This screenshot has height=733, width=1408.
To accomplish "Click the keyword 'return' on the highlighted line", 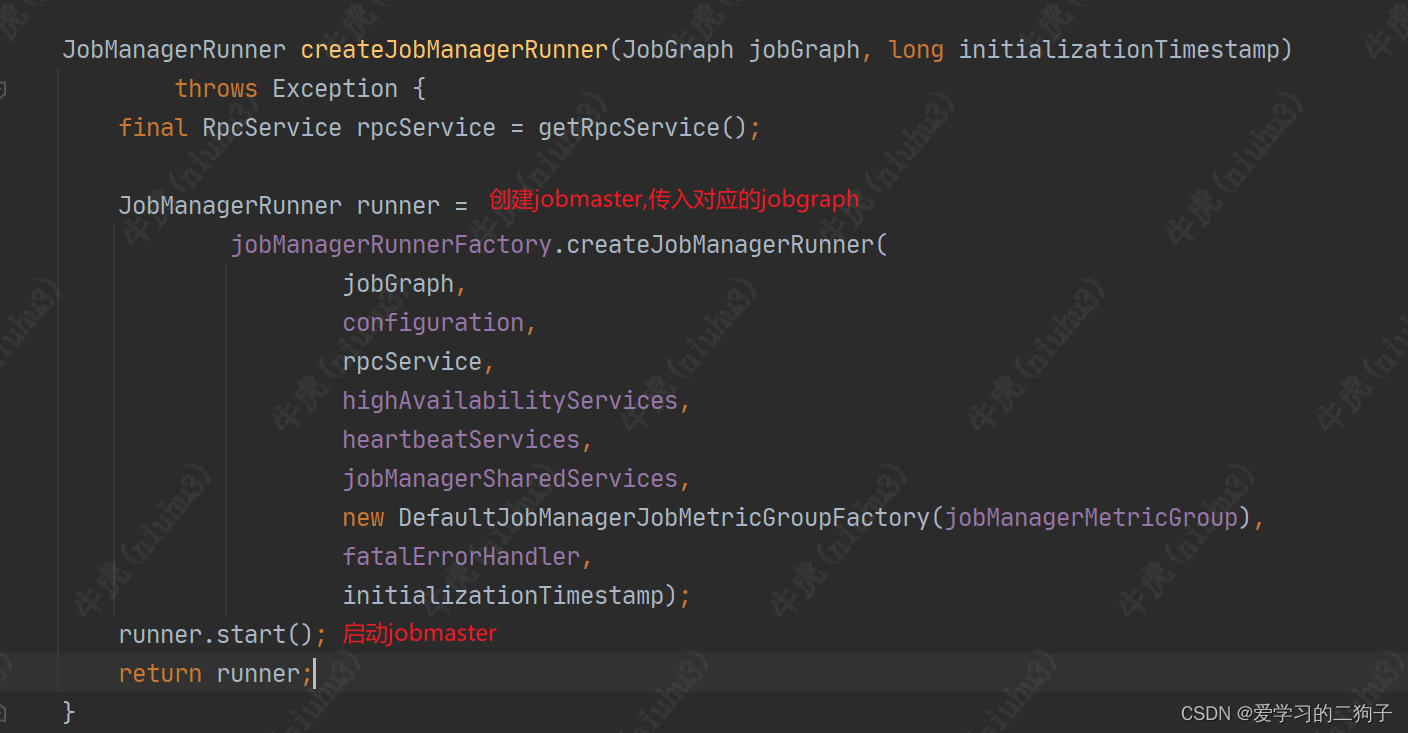I will click(x=160, y=673).
